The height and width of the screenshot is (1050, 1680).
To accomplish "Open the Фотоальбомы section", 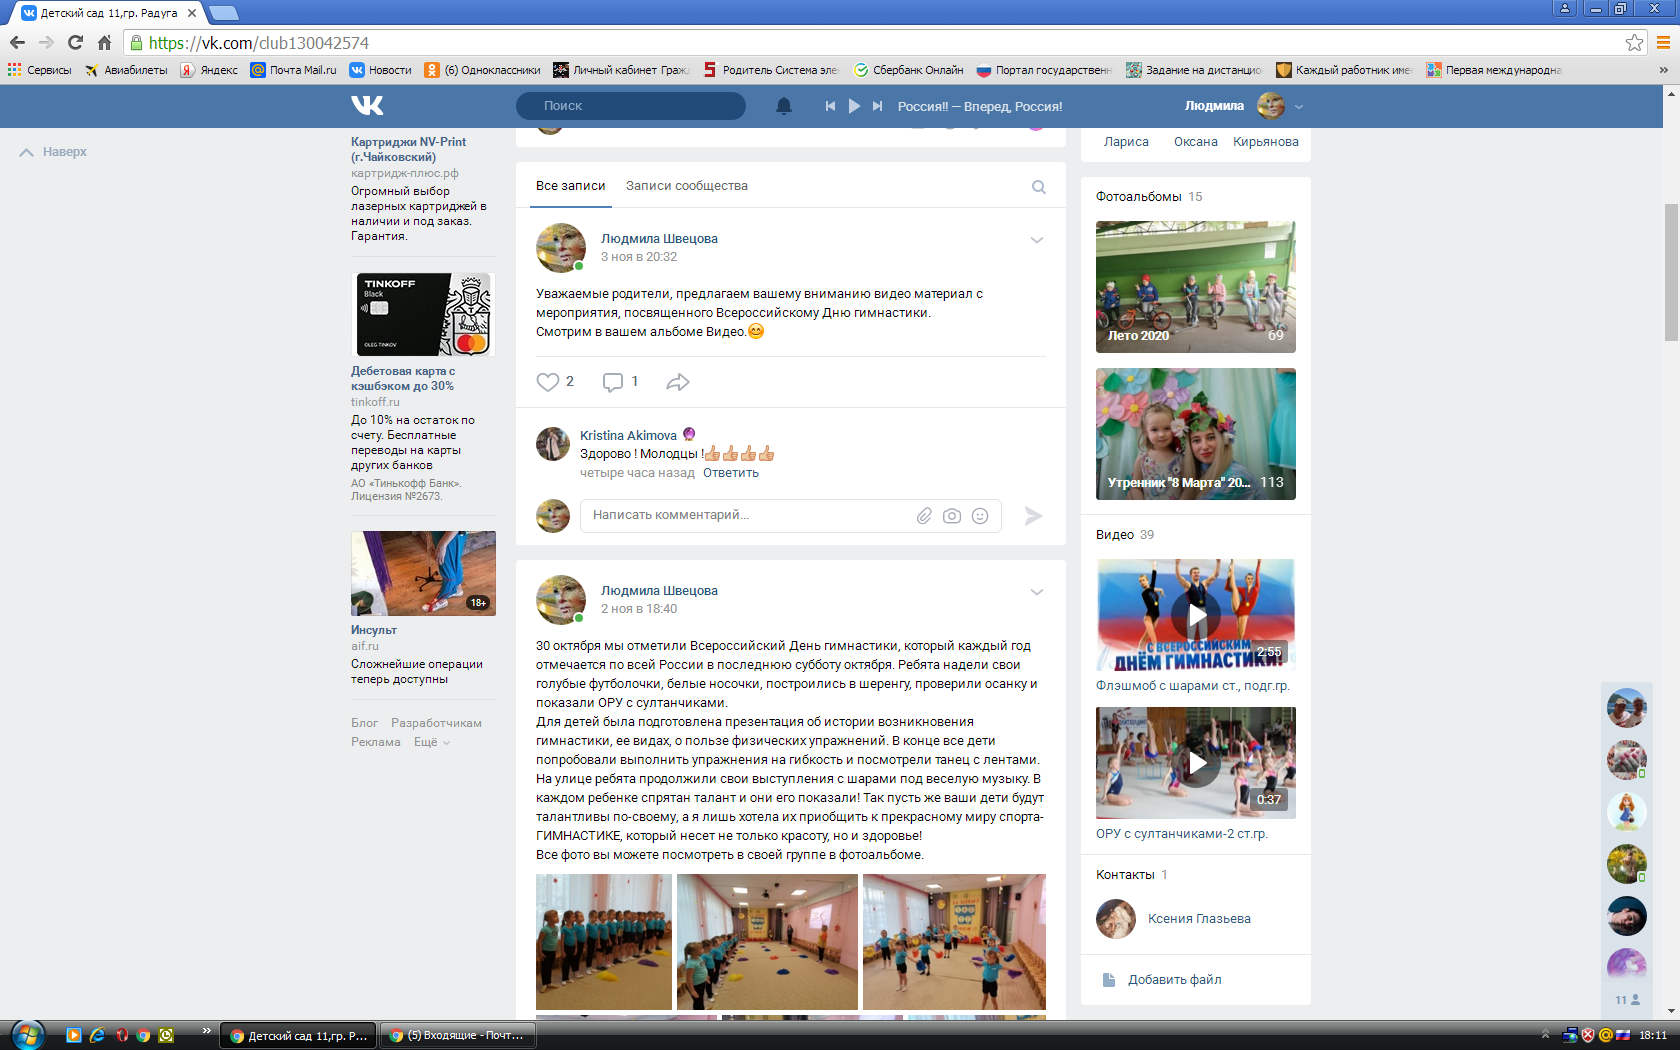I will coord(1138,197).
